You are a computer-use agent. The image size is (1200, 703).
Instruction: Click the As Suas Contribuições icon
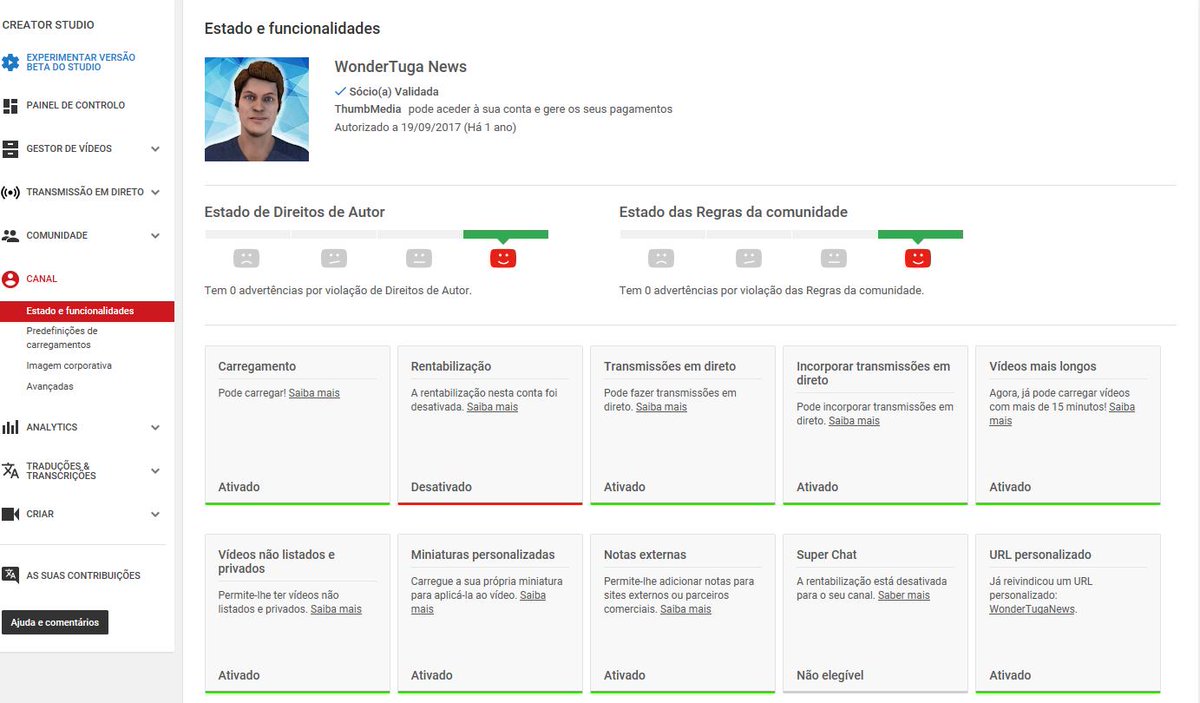point(10,575)
